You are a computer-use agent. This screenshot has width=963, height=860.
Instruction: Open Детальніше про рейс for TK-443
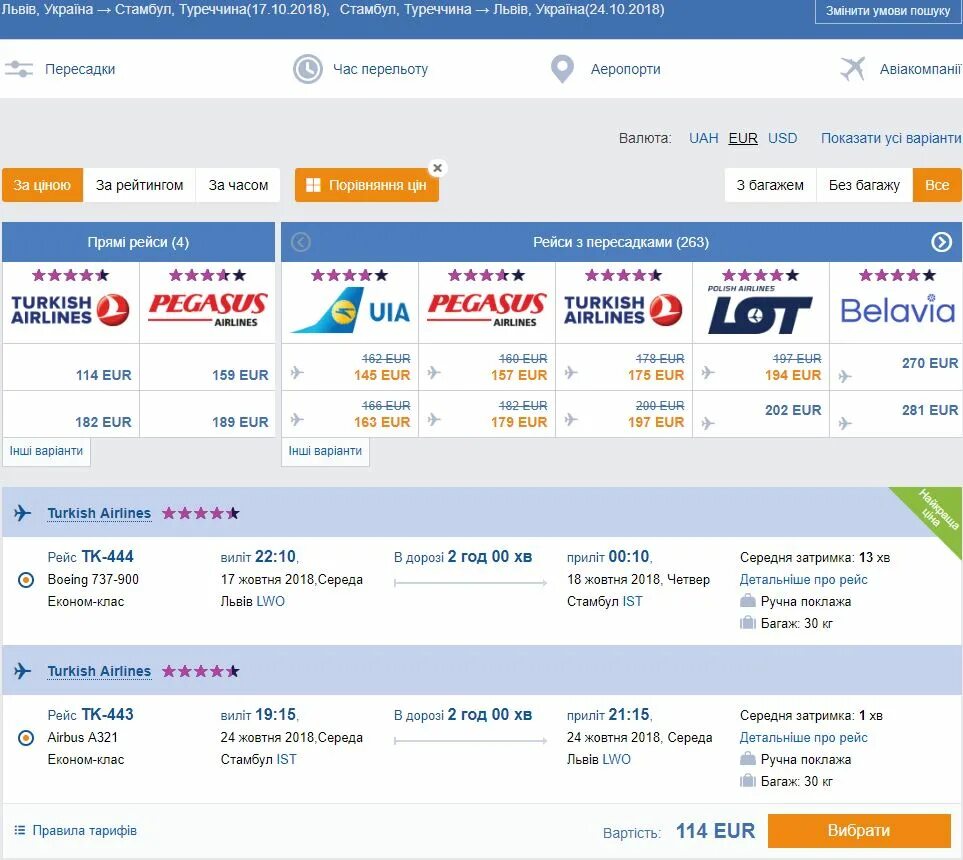pos(803,737)
